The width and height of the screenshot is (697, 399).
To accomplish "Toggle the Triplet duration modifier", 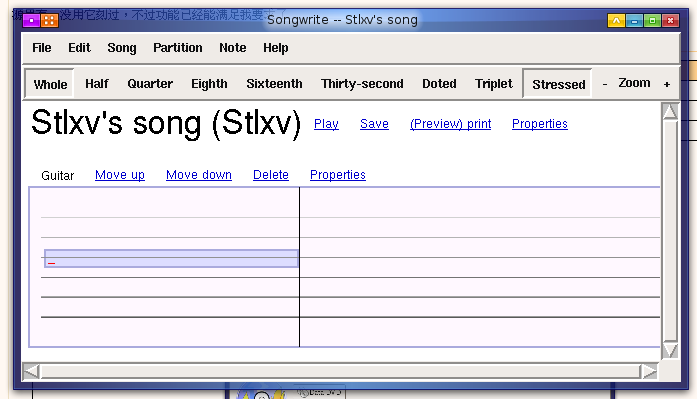I will point(493,84).
